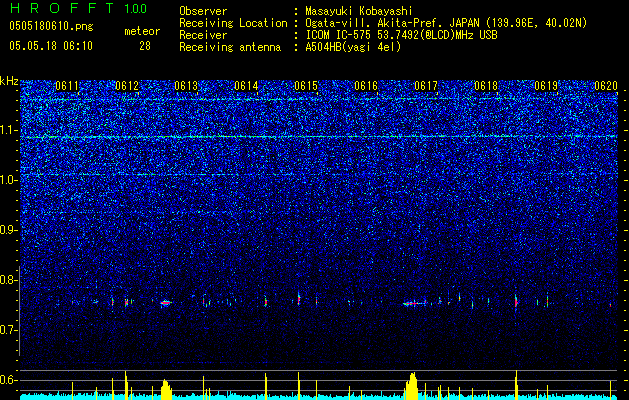Click the 1.0 kHz axis label
This screenshot has width=629, height=400.
click(9, 180)
